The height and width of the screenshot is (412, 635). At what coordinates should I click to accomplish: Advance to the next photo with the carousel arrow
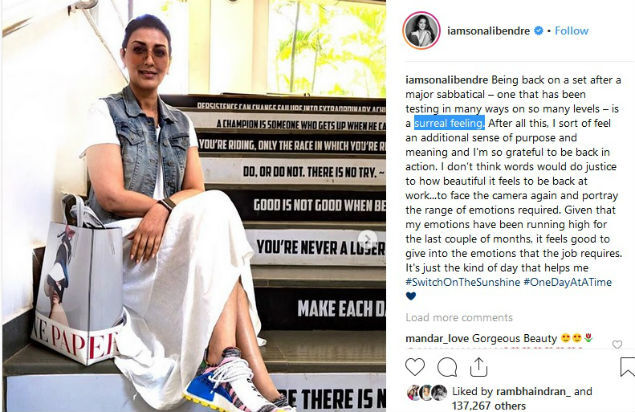[x=367, y=239]
